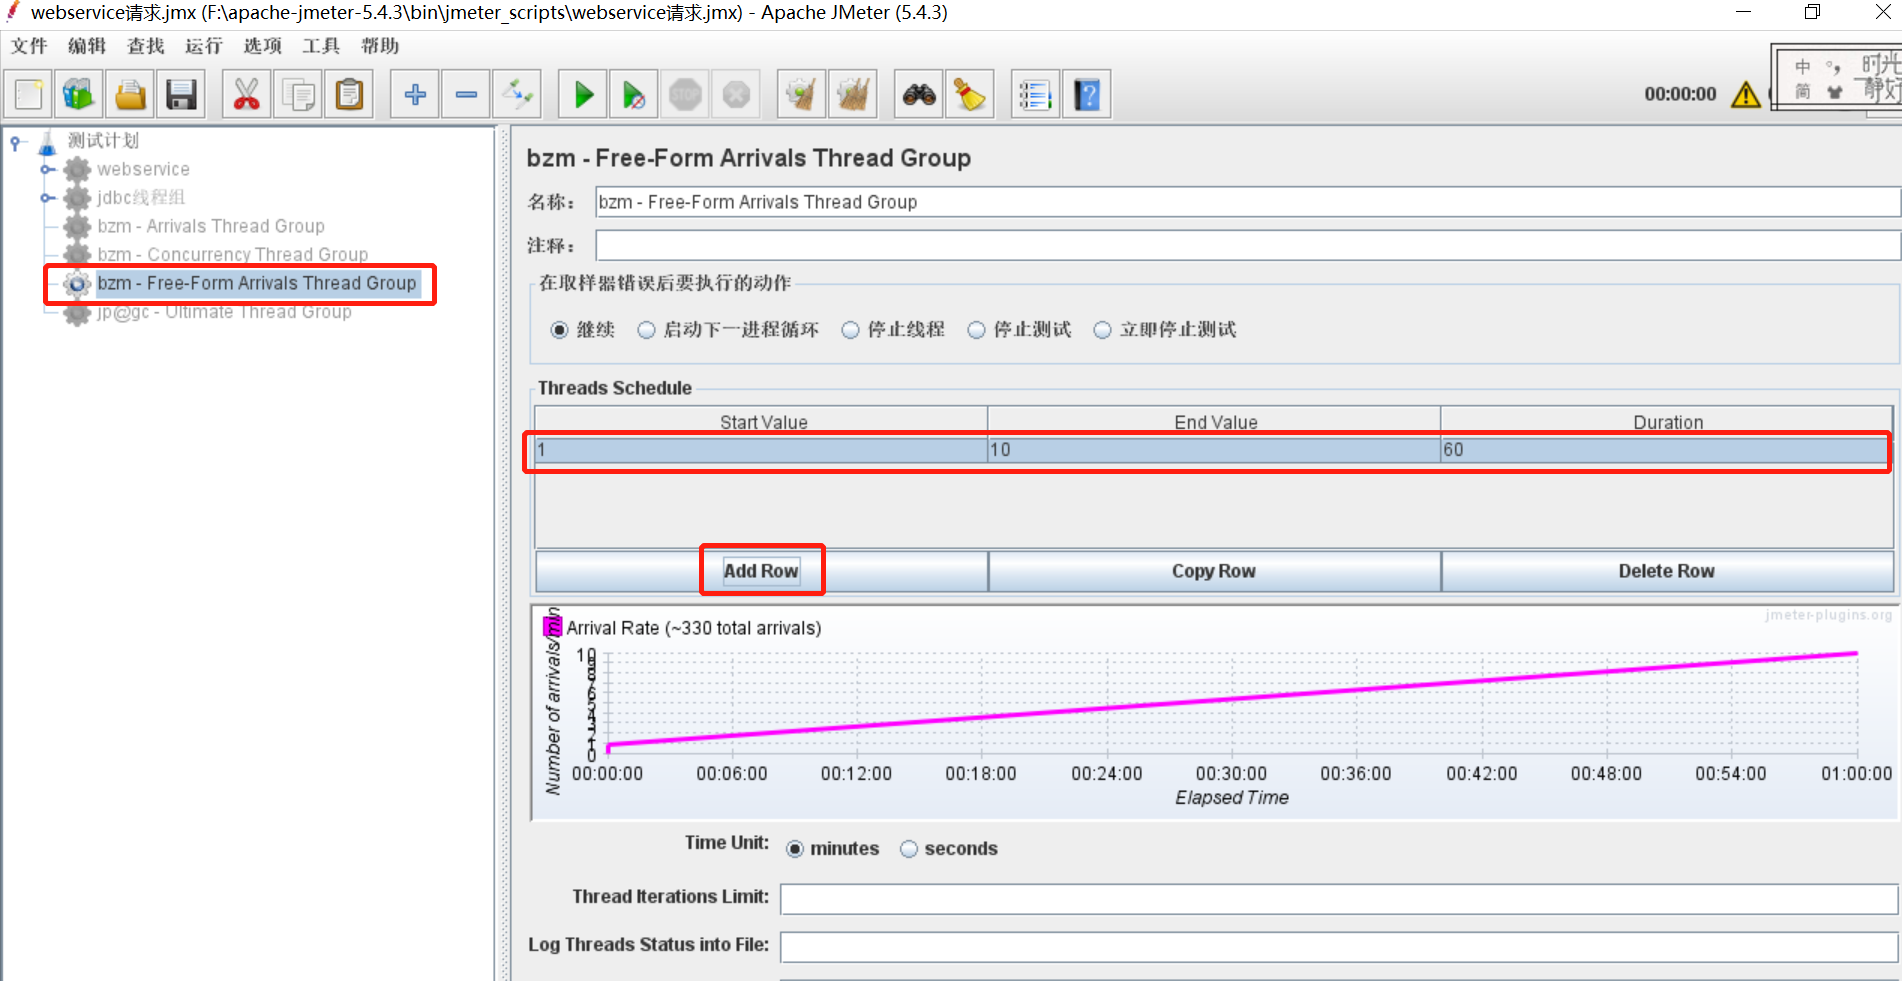The height and width of the screenshot is (981, 1902).
Task: Click the Log Threads Status into File field
Action: point(1339,946)
